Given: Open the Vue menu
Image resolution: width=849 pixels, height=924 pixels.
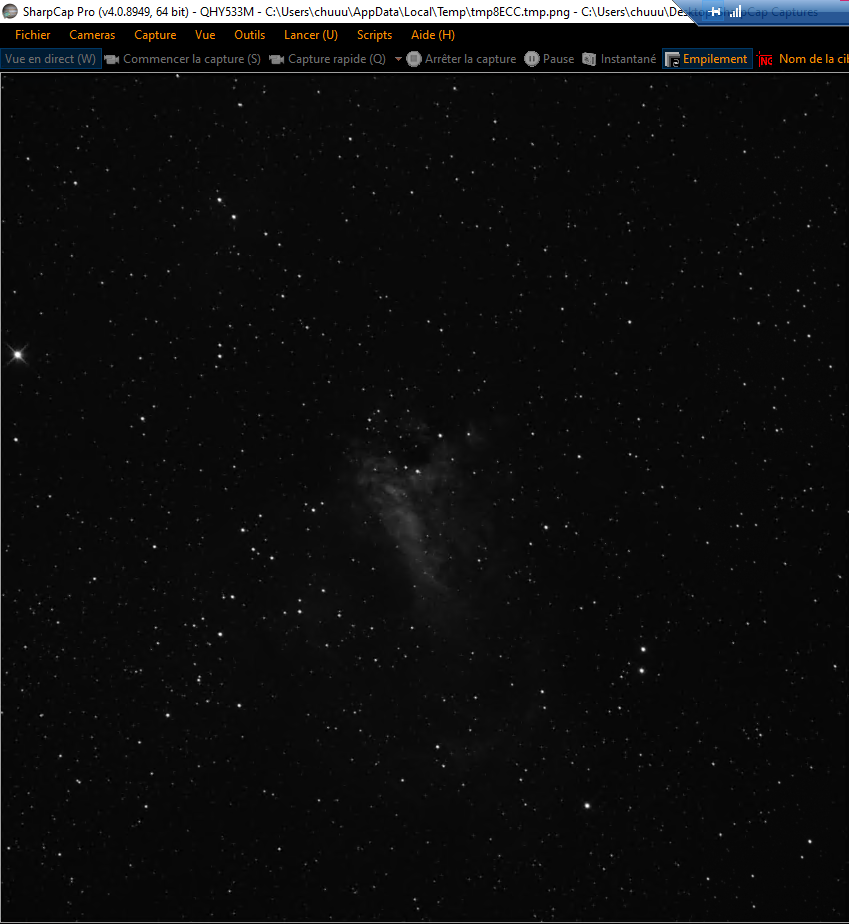Looking at the screenshot, I should 205,35.
